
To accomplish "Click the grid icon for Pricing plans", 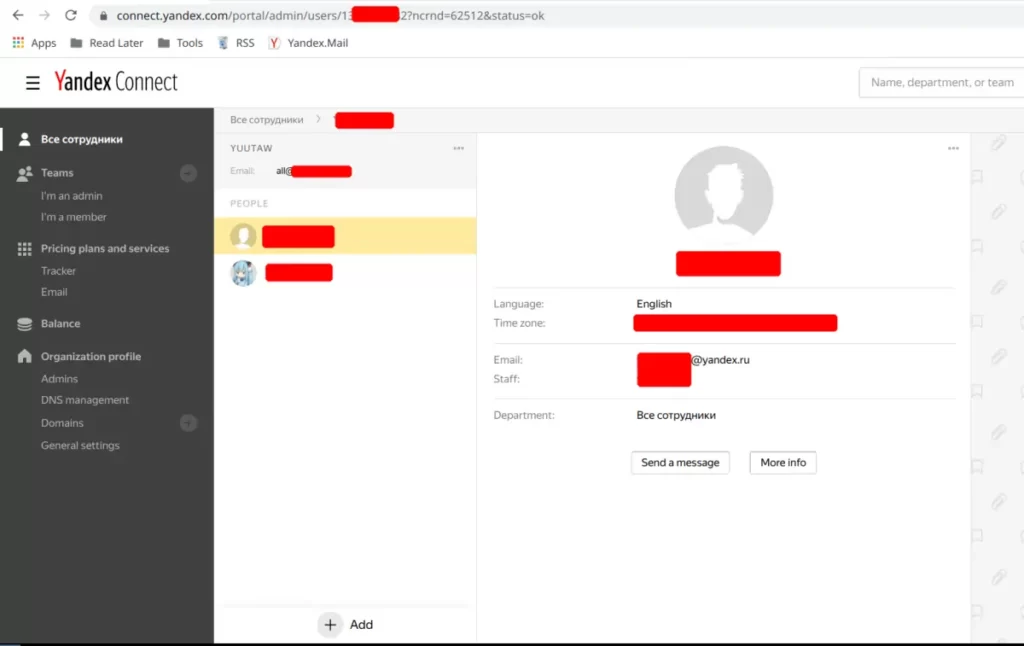I will click(25, 249).
